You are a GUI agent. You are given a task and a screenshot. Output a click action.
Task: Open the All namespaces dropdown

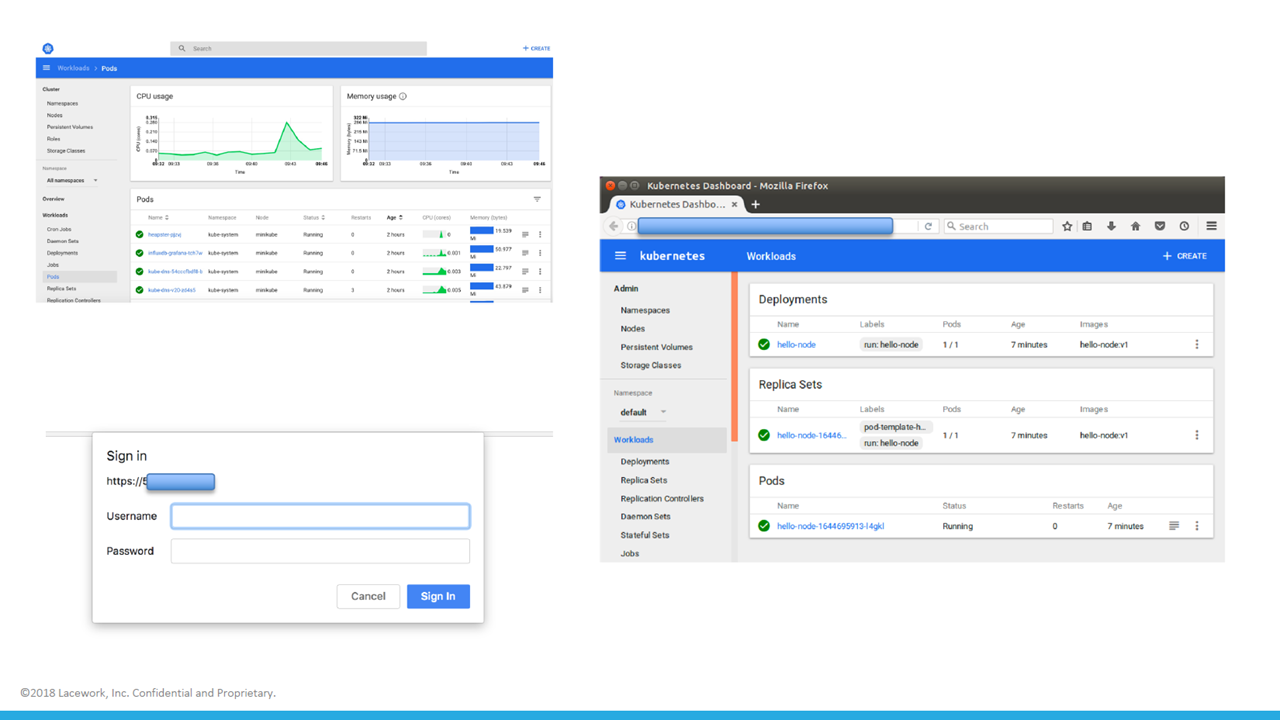(x=72, y=180)
